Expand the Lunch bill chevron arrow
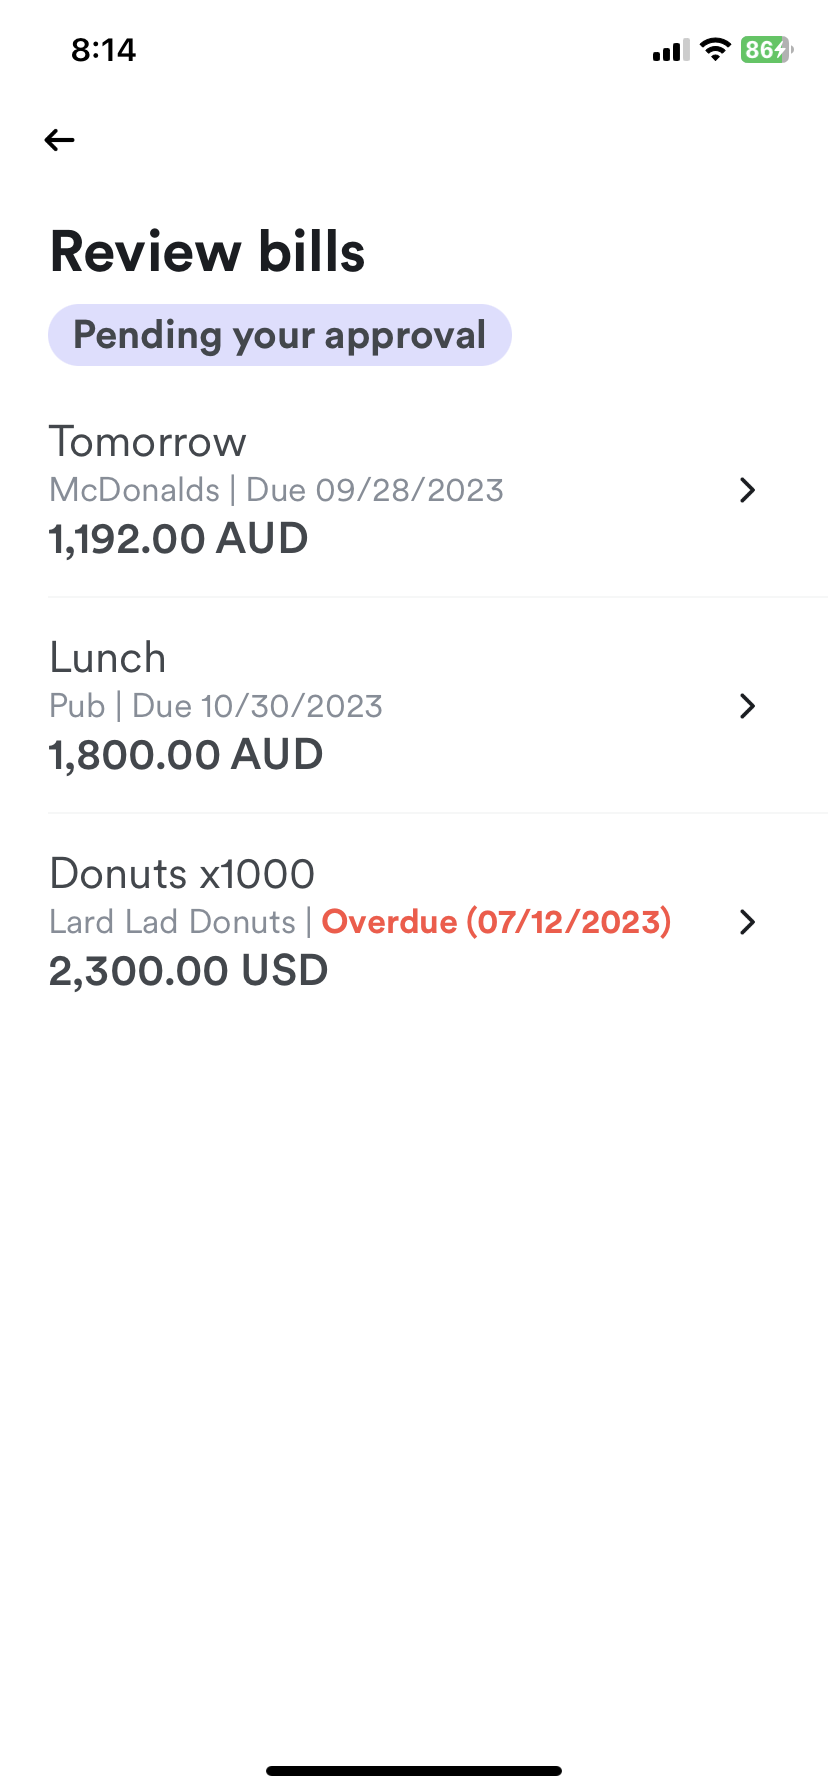Screen dimensions: 828x1792 tap(747, 706)
